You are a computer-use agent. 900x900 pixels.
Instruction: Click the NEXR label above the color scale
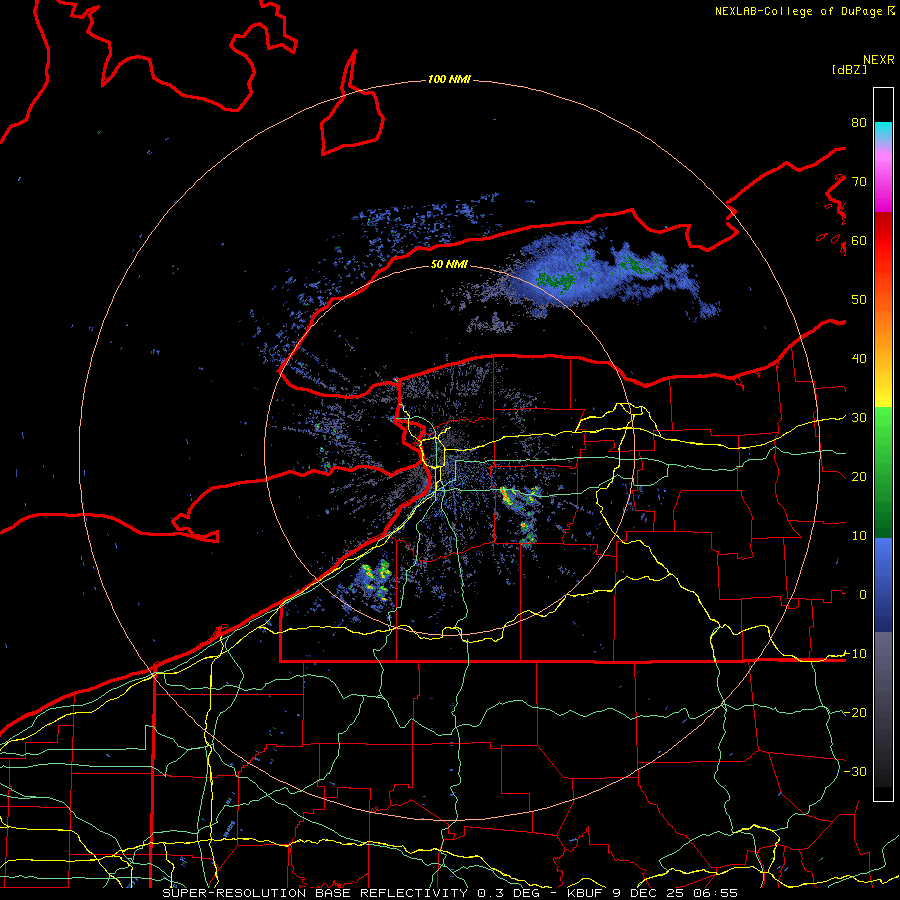click(x=879, y=60)
